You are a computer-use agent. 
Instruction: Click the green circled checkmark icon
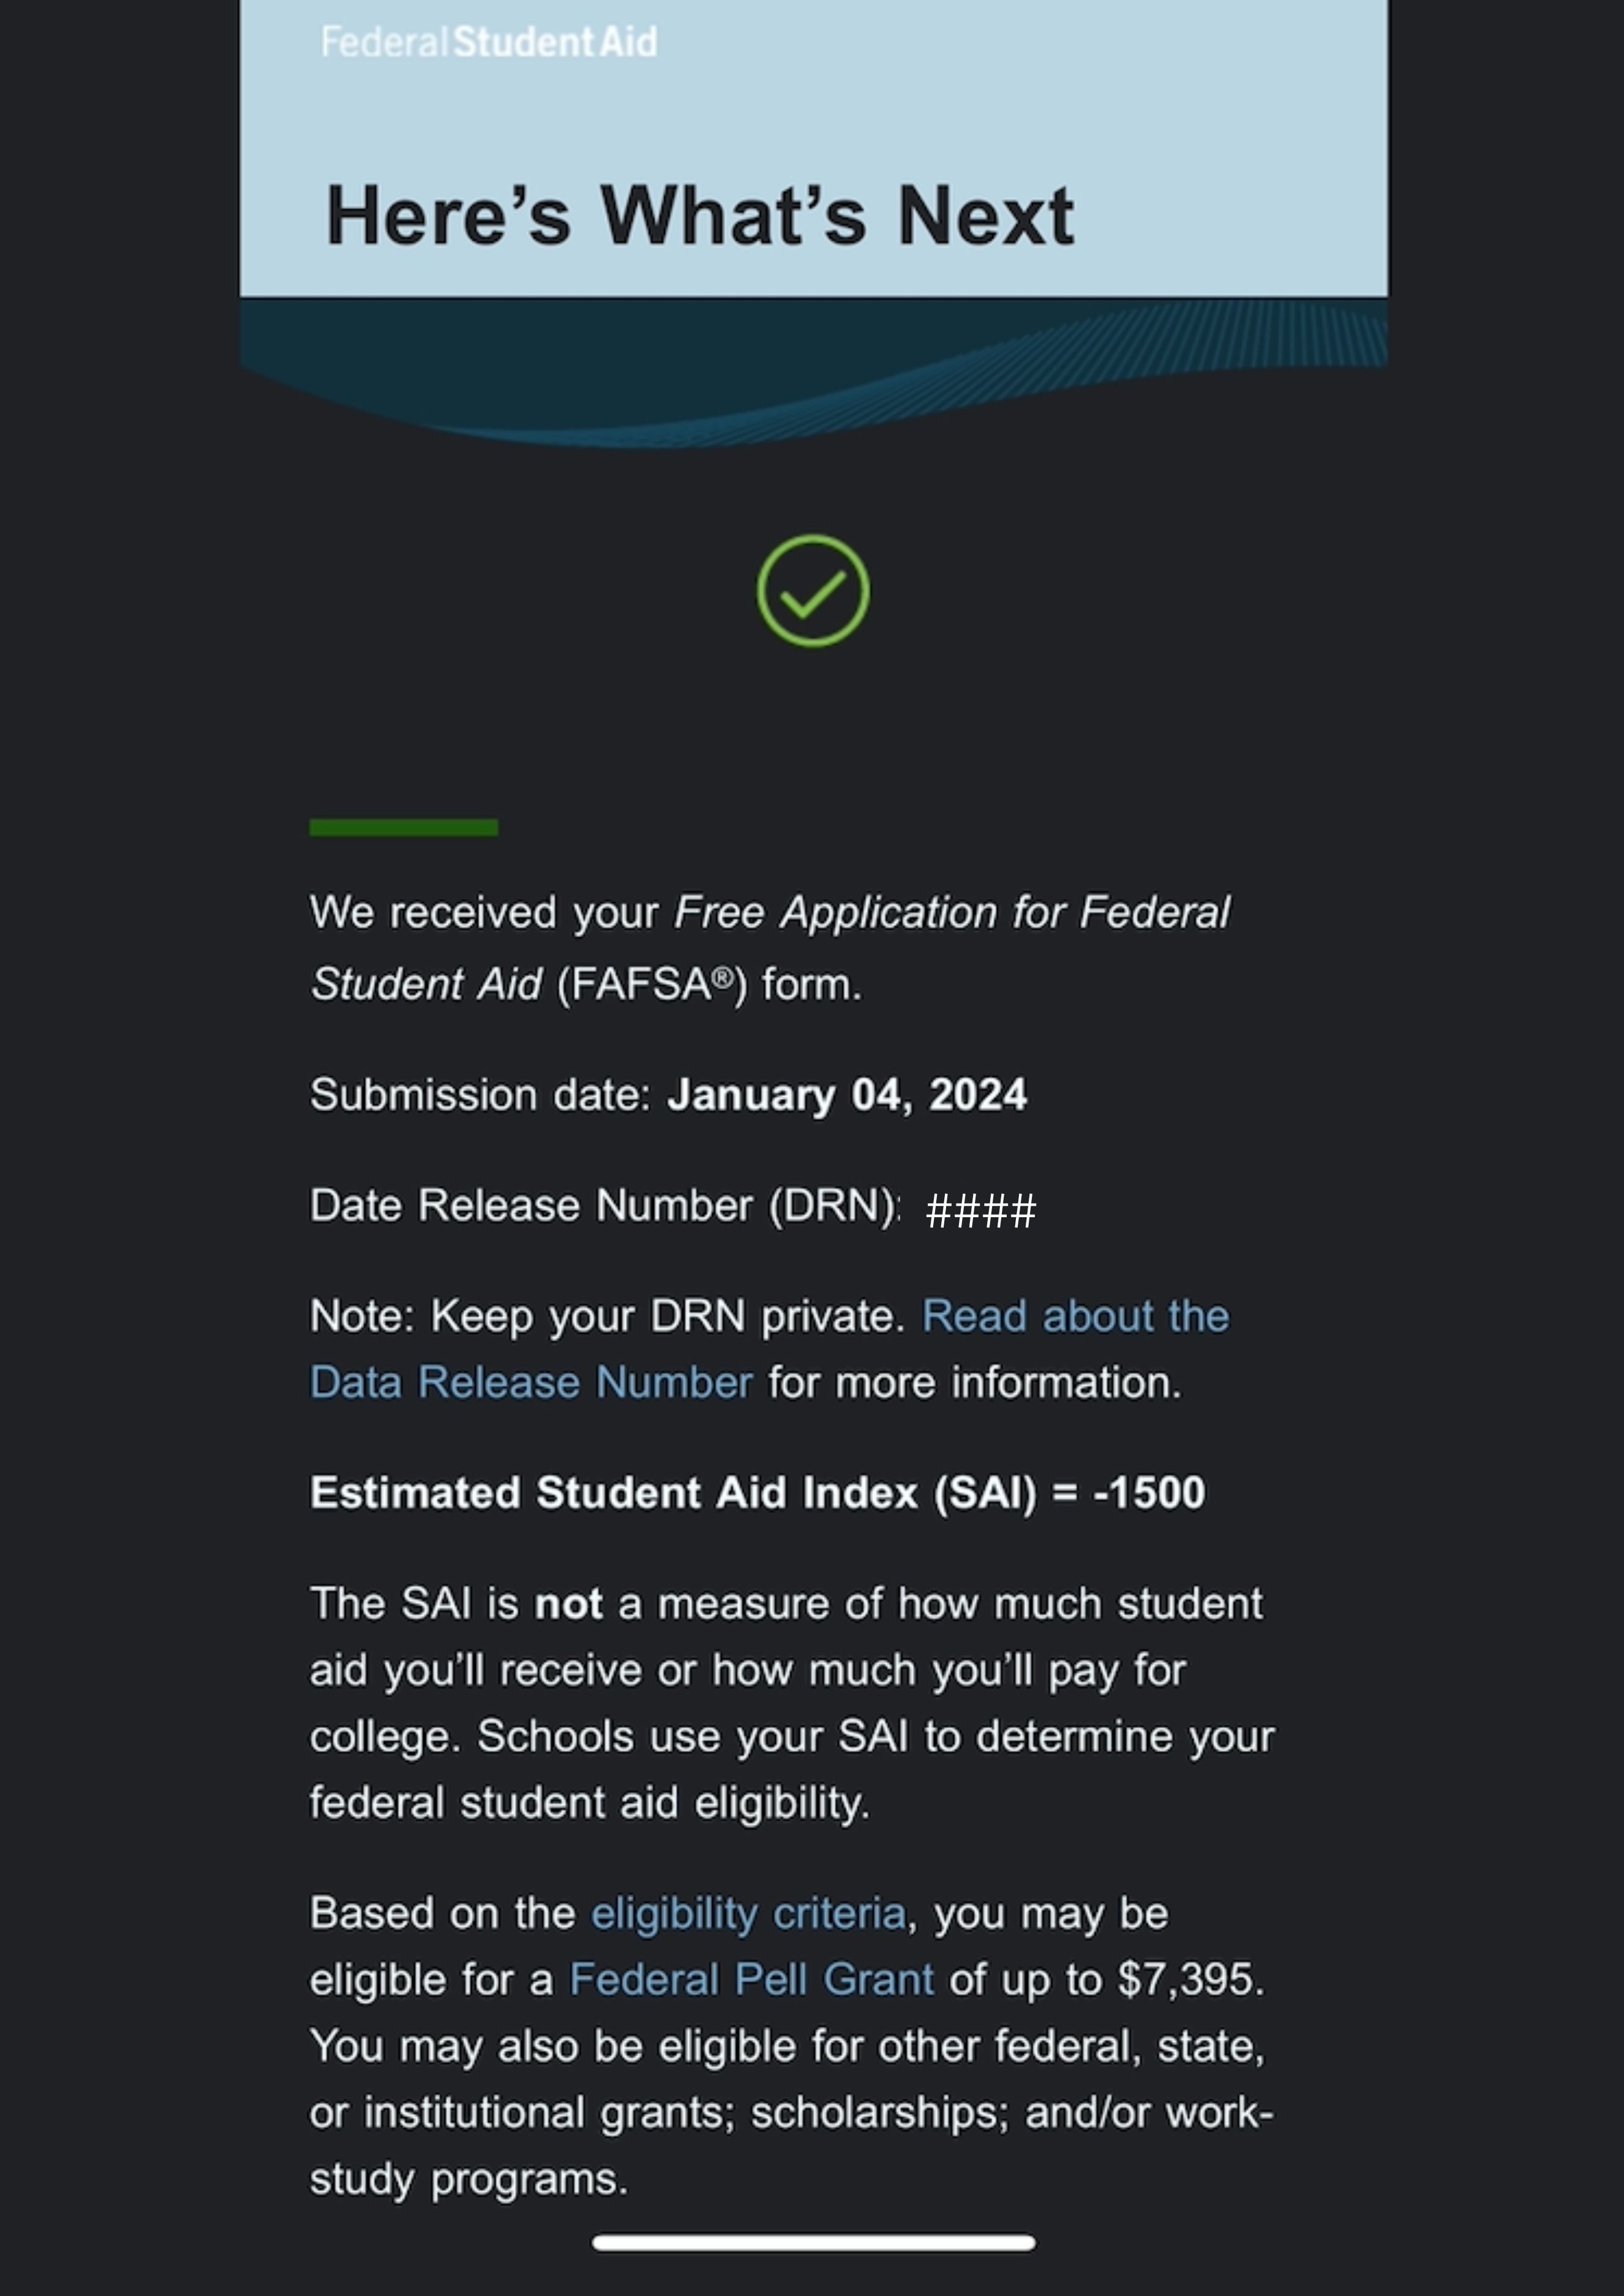[812, 591]
